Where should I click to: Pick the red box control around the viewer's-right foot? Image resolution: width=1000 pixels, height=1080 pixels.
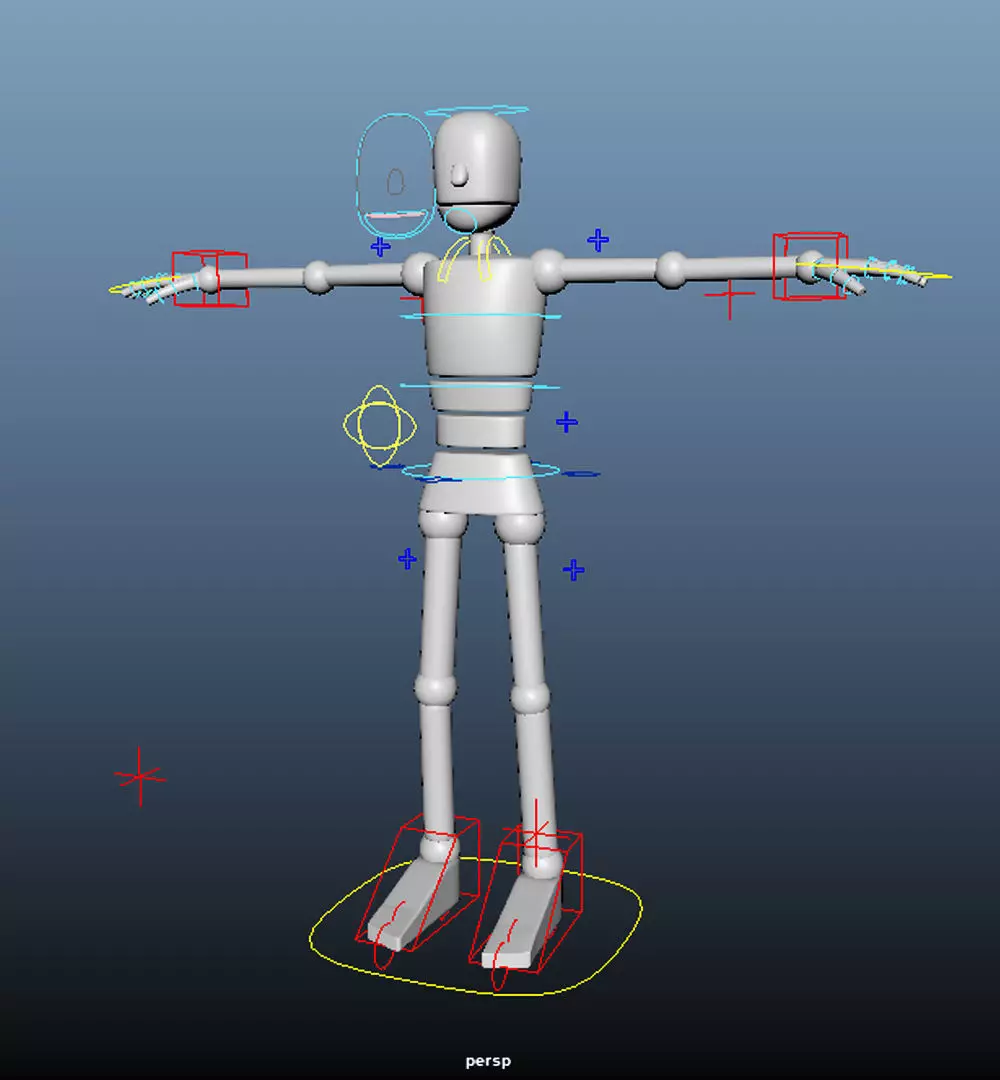tap(526, 900)
